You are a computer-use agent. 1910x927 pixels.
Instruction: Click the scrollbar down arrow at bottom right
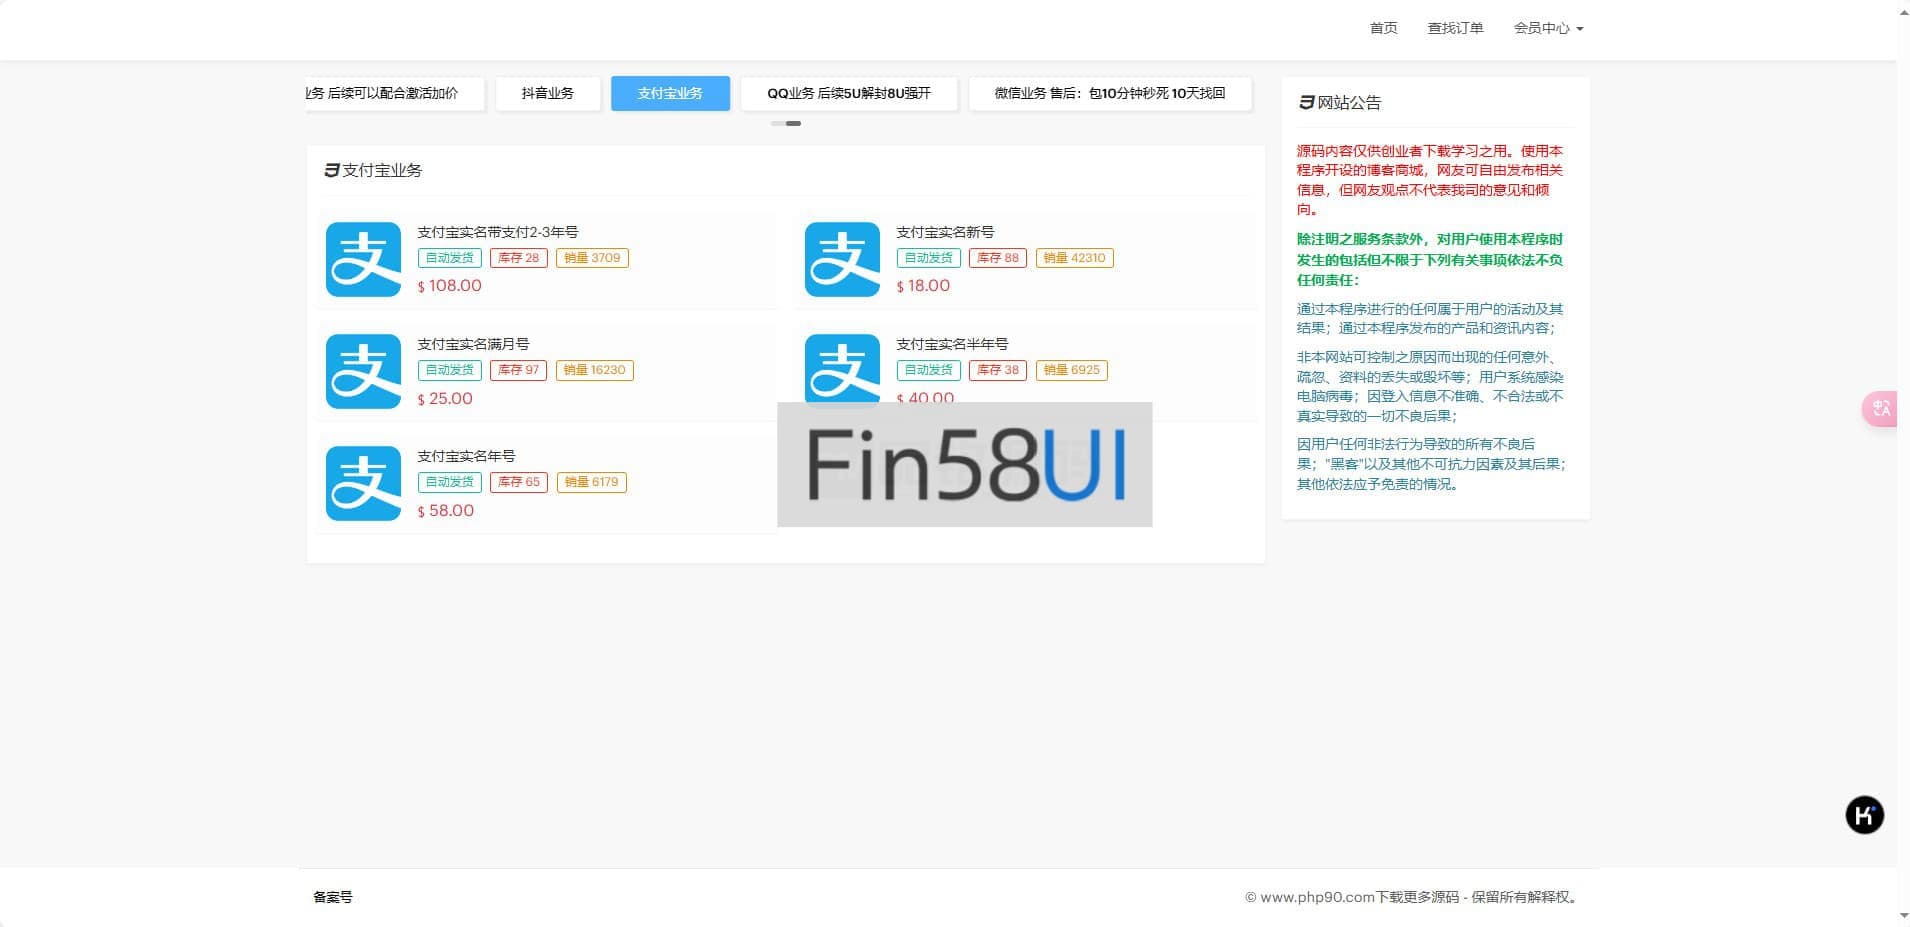click(x=1903, y=915)
